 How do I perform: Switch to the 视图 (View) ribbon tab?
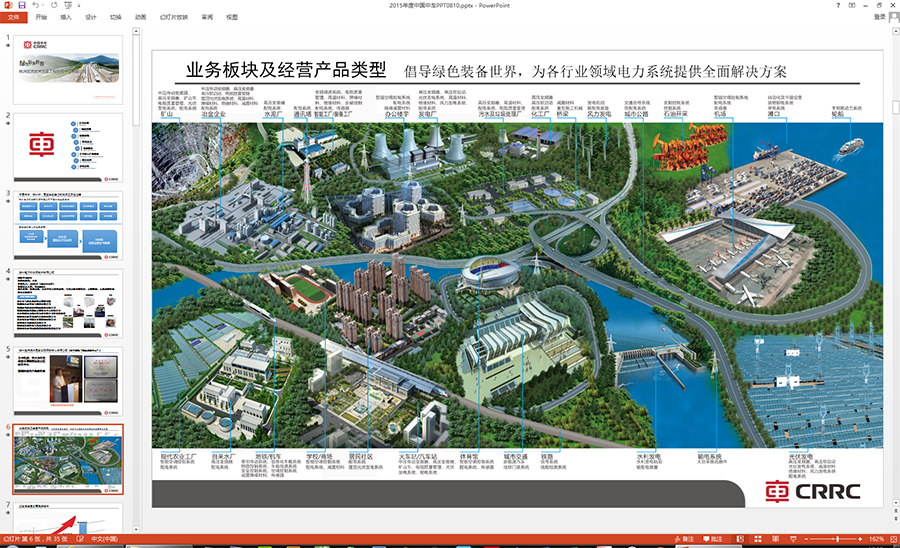[x=232, y=17]
